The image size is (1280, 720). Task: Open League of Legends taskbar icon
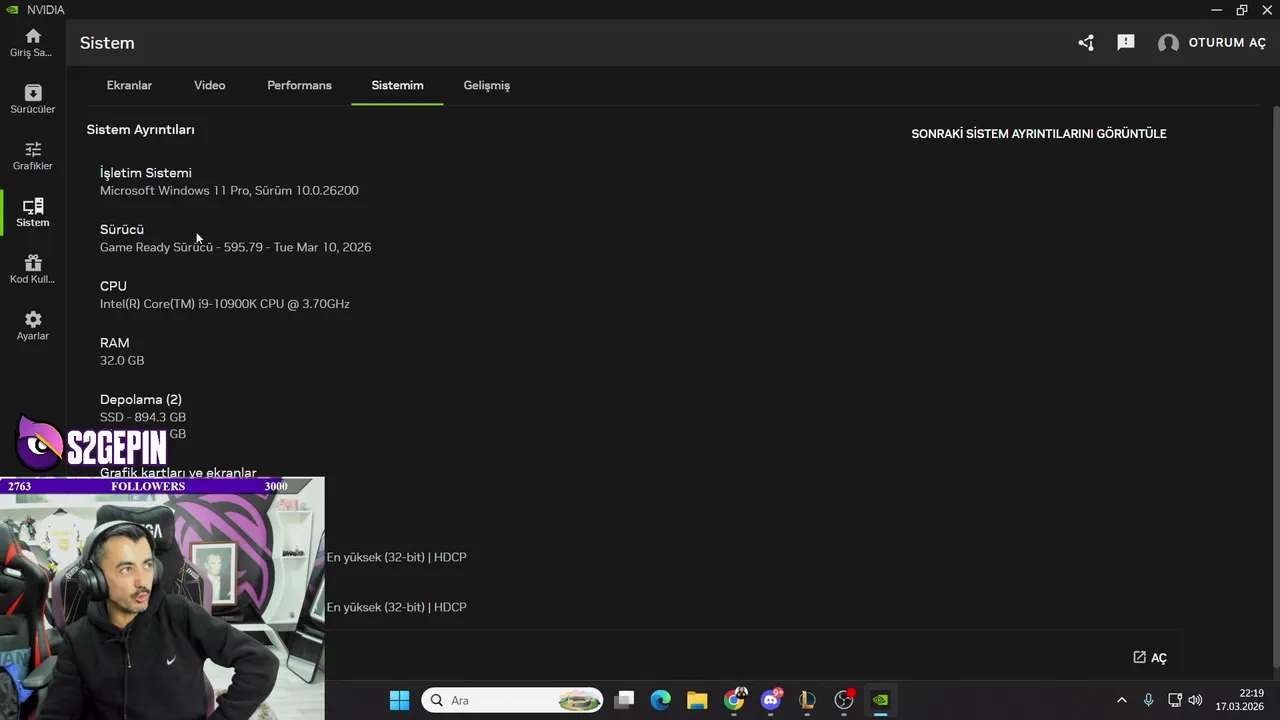(807, 700)
